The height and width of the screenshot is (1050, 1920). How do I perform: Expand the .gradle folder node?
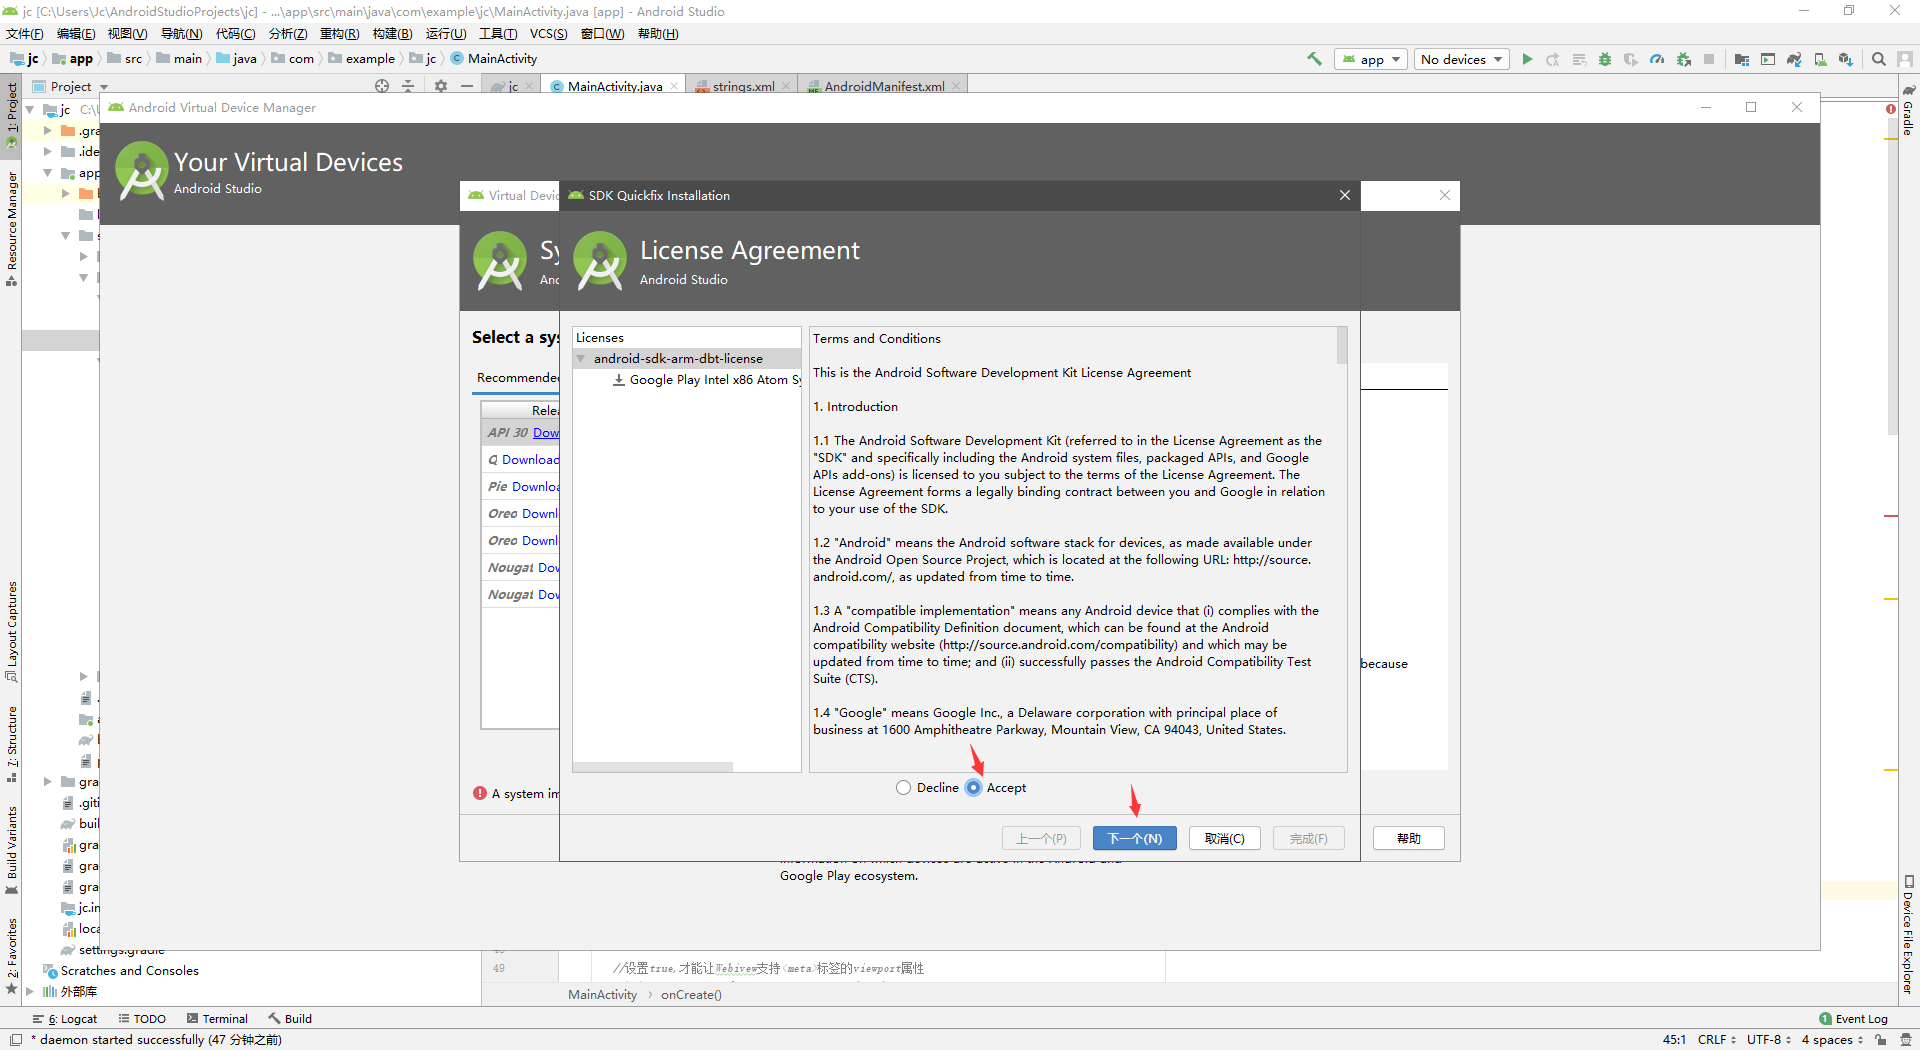[x=47, y=130]
